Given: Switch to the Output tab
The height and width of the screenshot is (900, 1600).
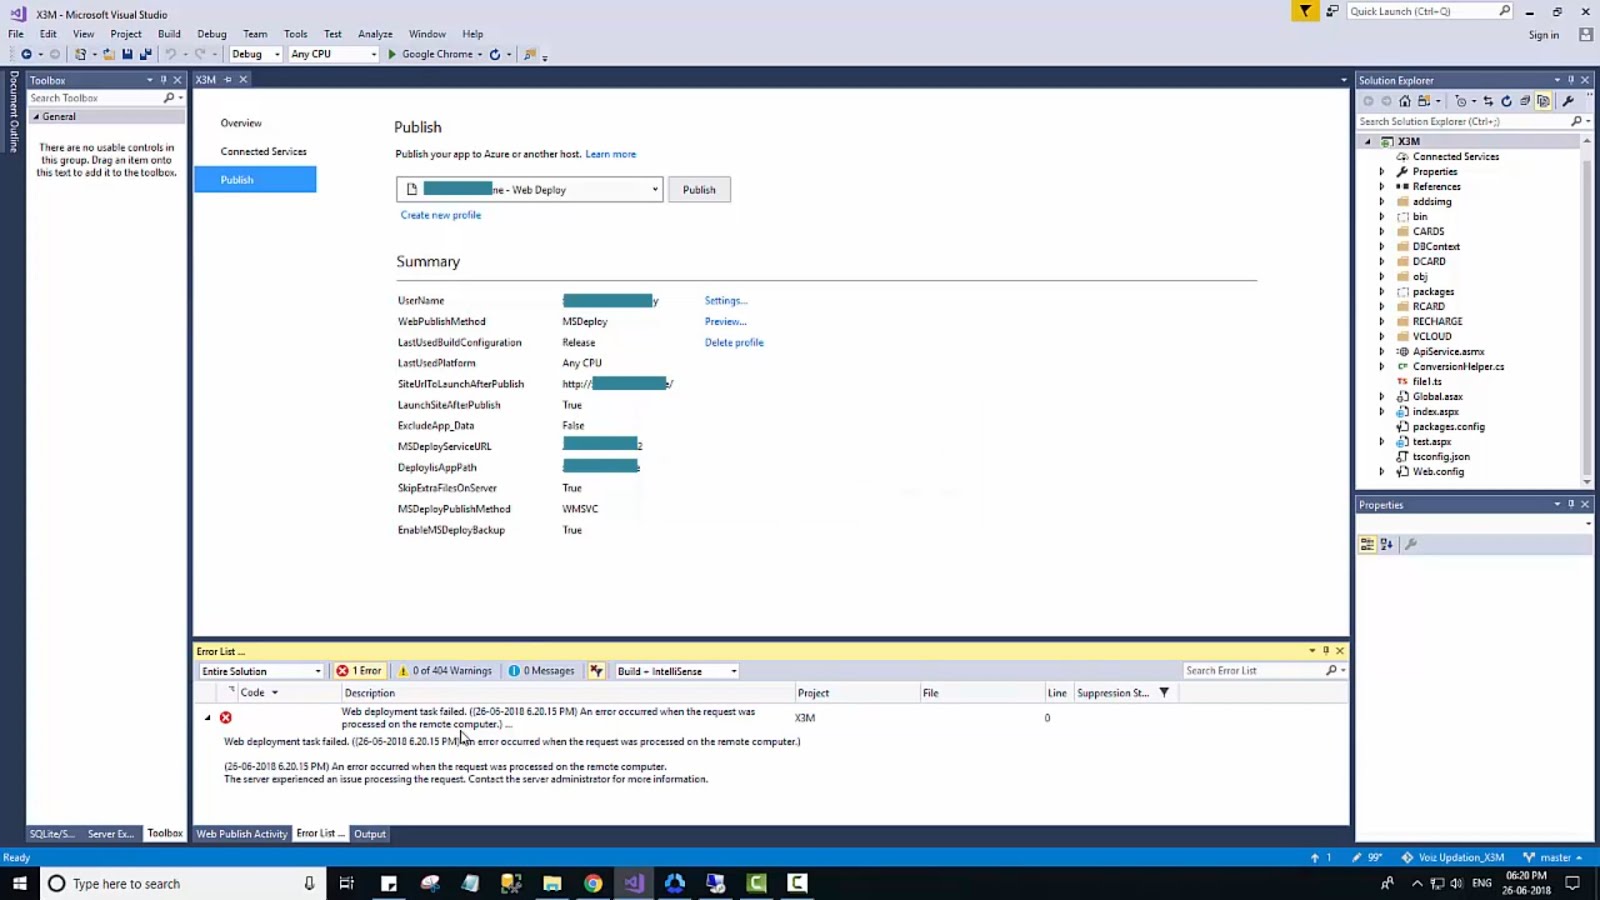Looking at the screenshot, I should coord(369,833).
